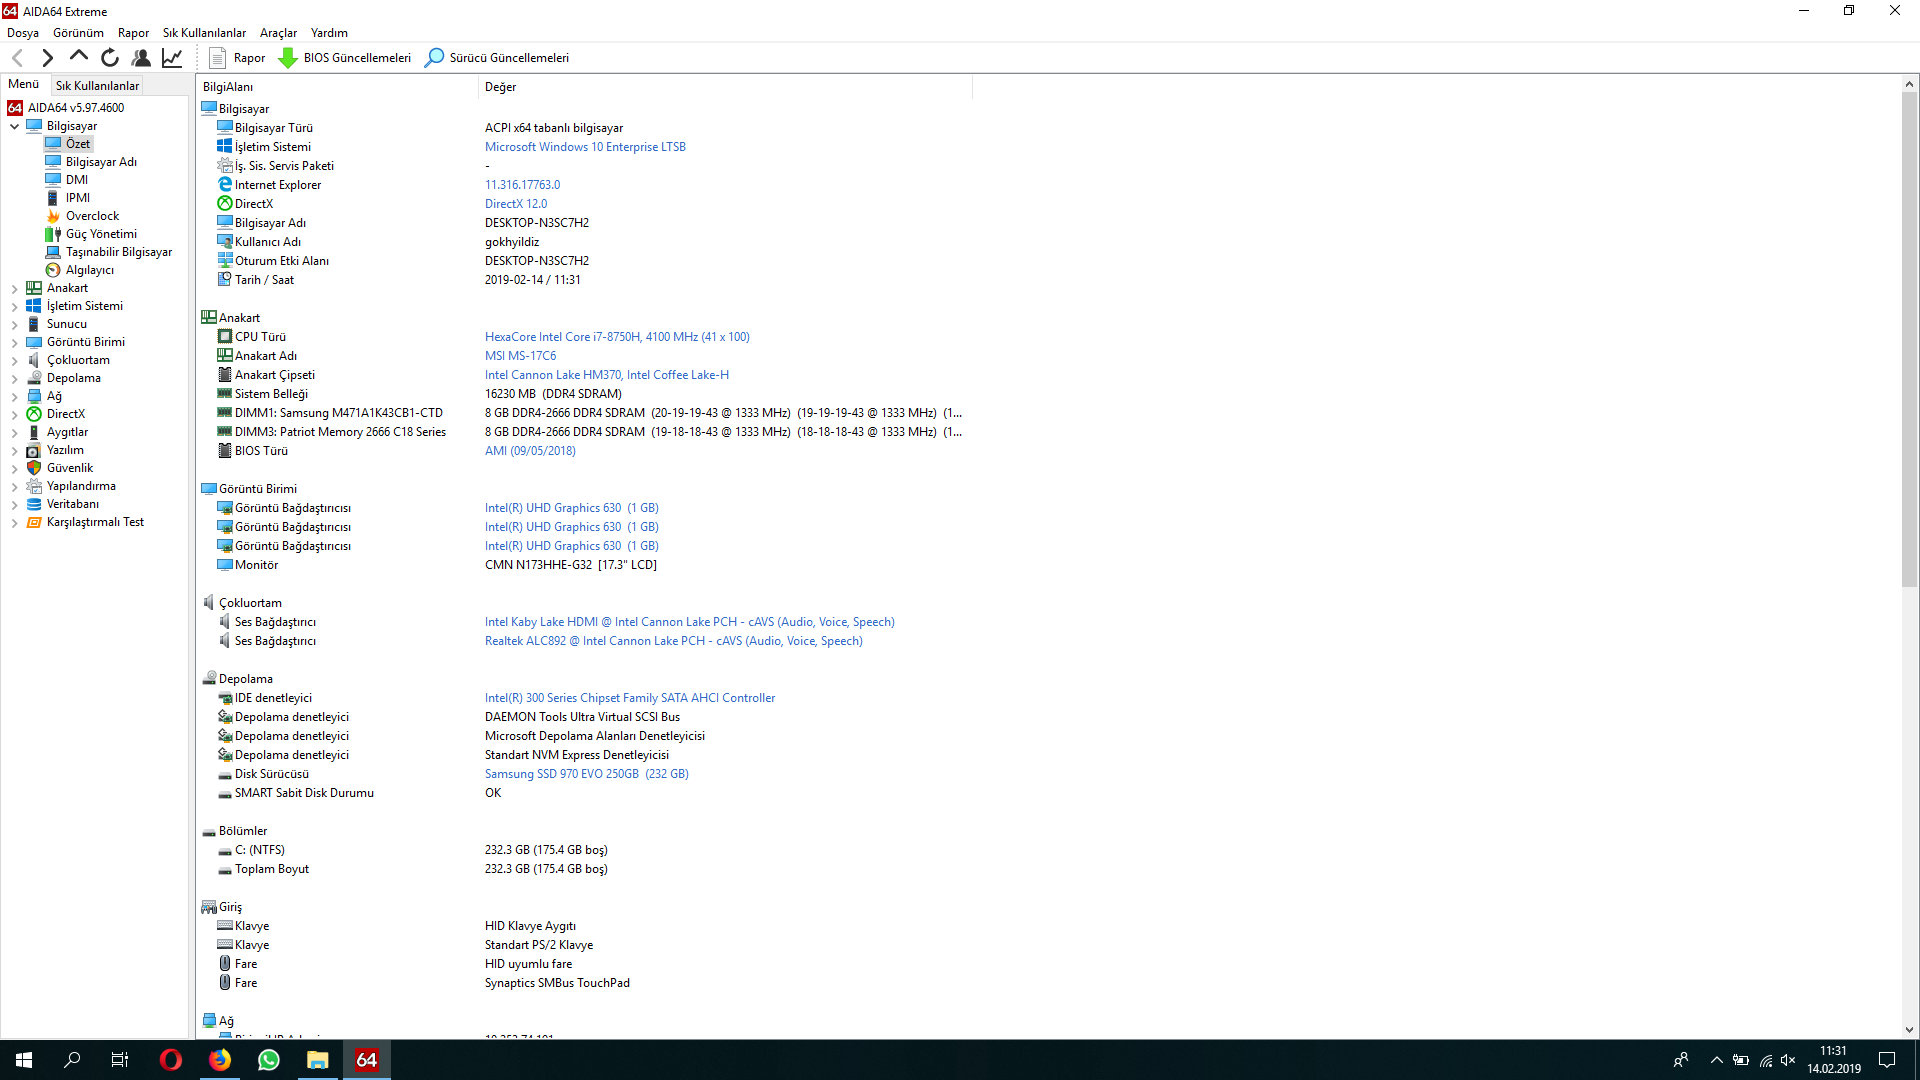
Task: Open the DirectX 12.0 link
Action: (x=516, y=204)
